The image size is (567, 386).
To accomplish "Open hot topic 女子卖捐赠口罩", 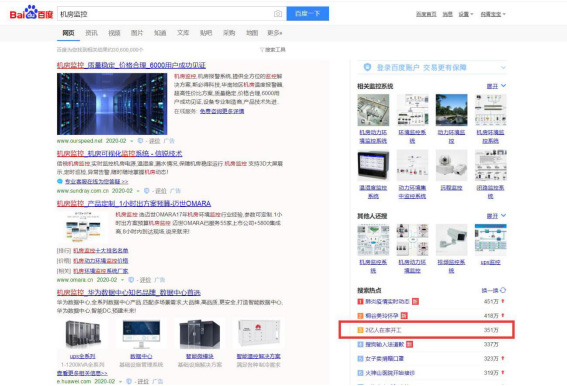I will pos(384,359).
